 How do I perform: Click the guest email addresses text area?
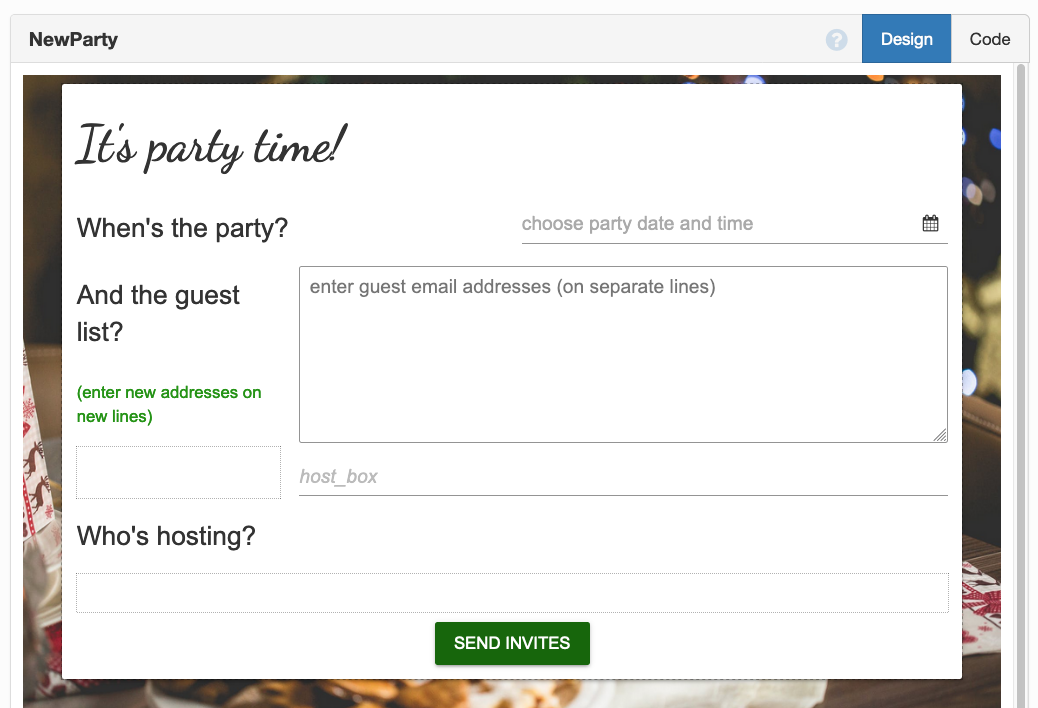pos(622,354)
